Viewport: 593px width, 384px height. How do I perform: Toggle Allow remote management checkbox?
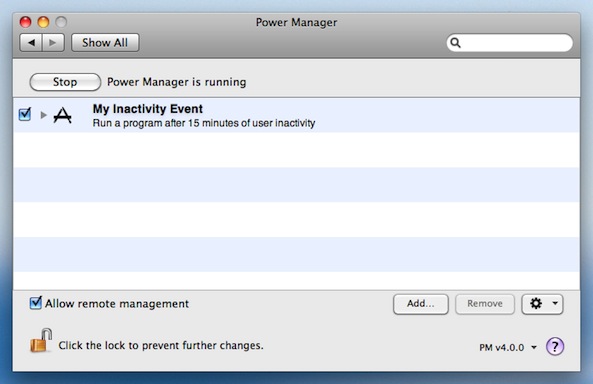(36, 303)
